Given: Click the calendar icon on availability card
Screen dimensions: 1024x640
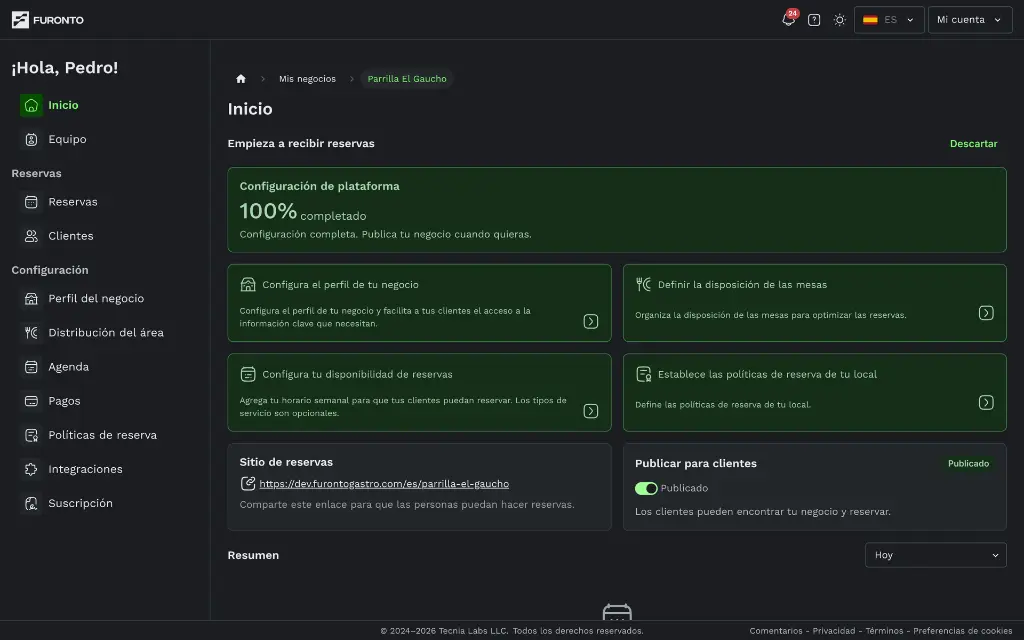Looking at the screenshot, I should coord(248,374).
